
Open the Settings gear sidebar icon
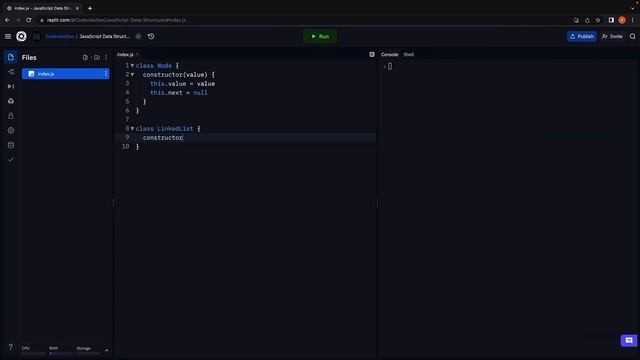pyautogui.click(x=11, y=131)
